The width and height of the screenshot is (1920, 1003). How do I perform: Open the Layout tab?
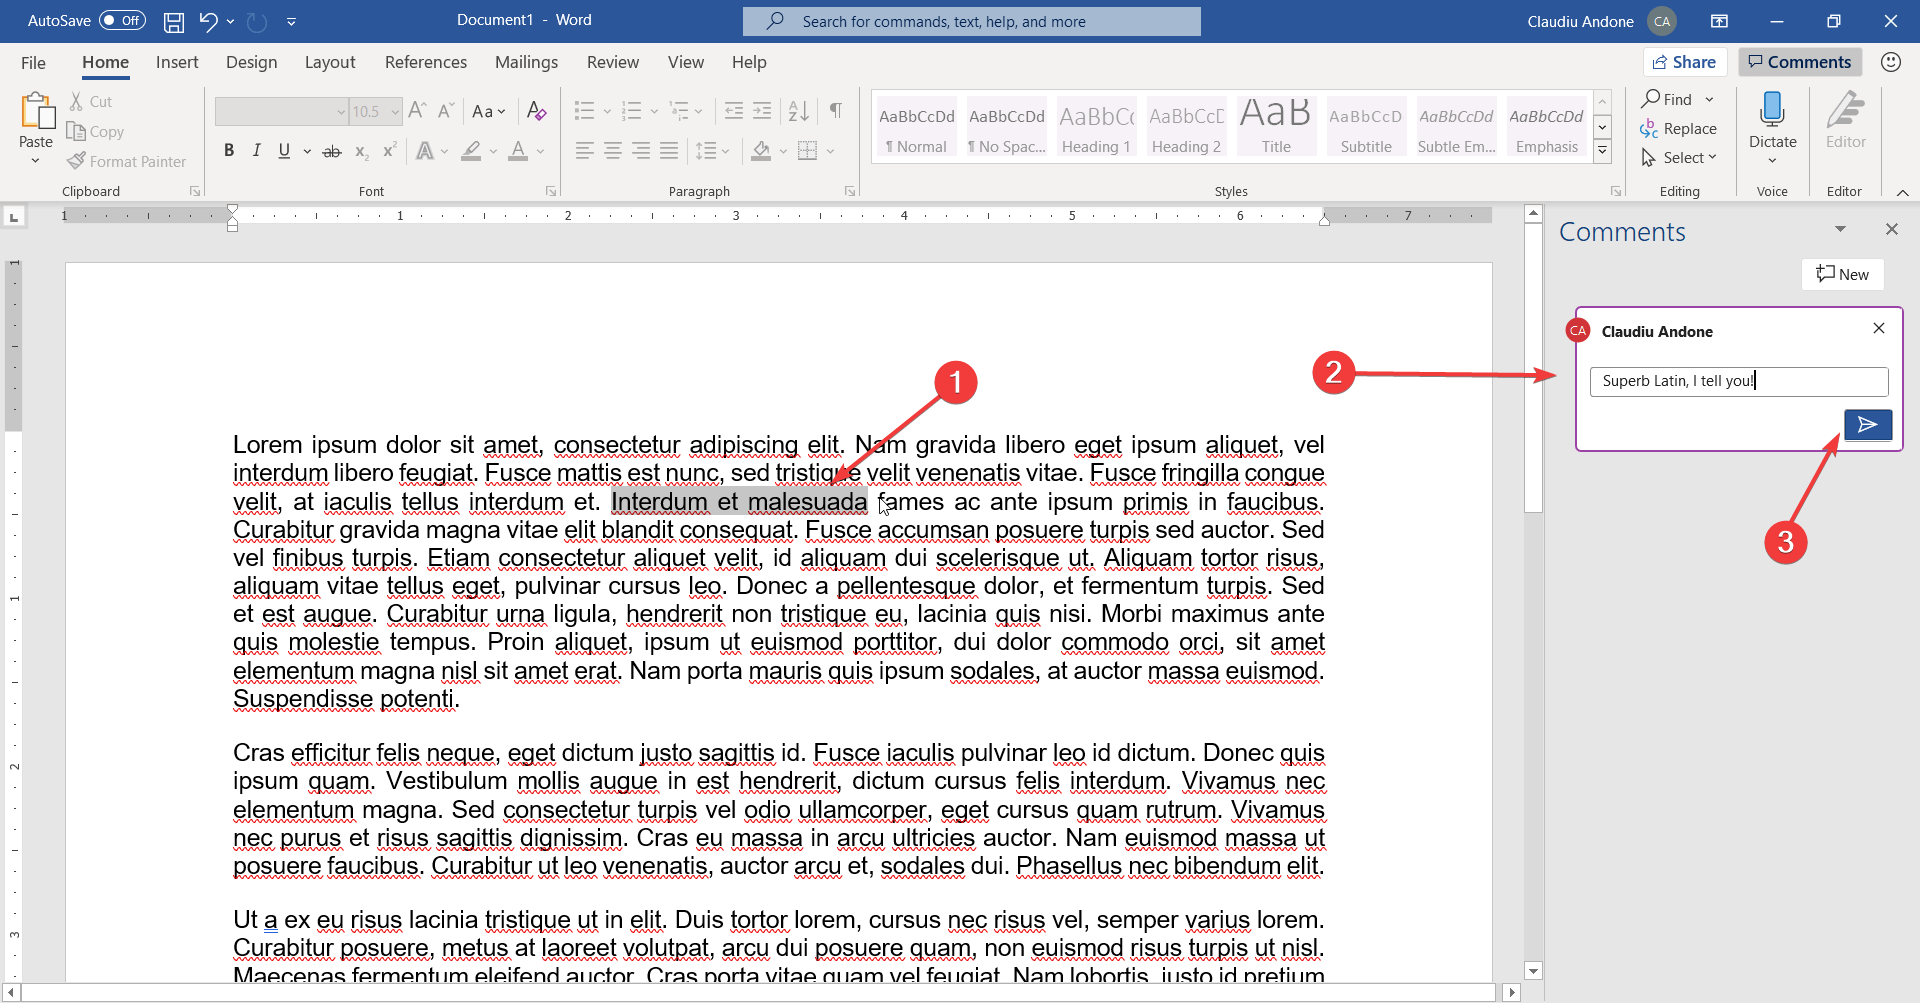click(330, 62)
